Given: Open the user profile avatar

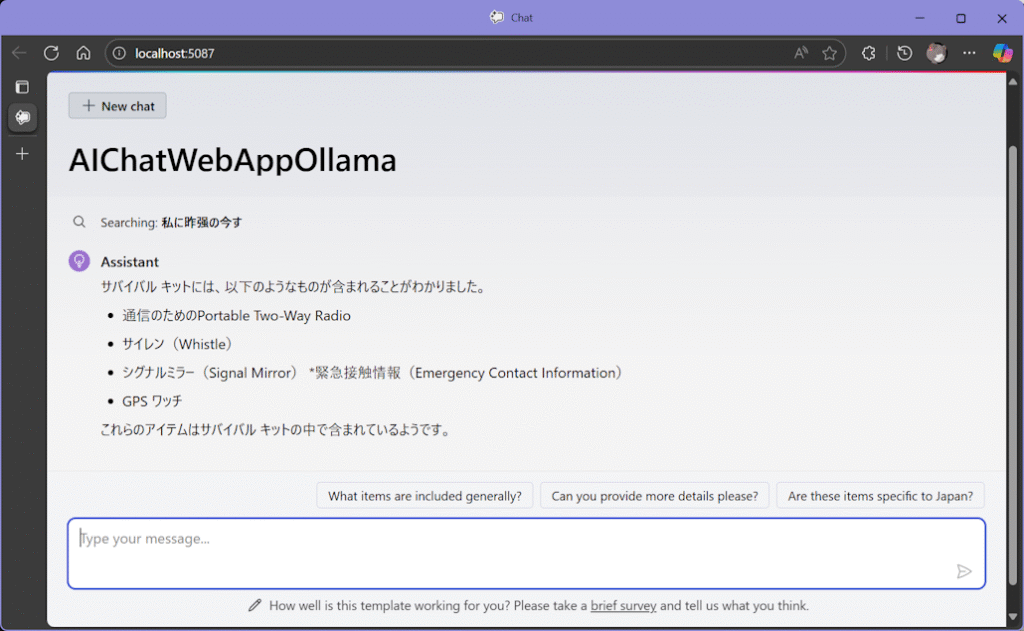Looking at the screenshot, I should point(936,53).
